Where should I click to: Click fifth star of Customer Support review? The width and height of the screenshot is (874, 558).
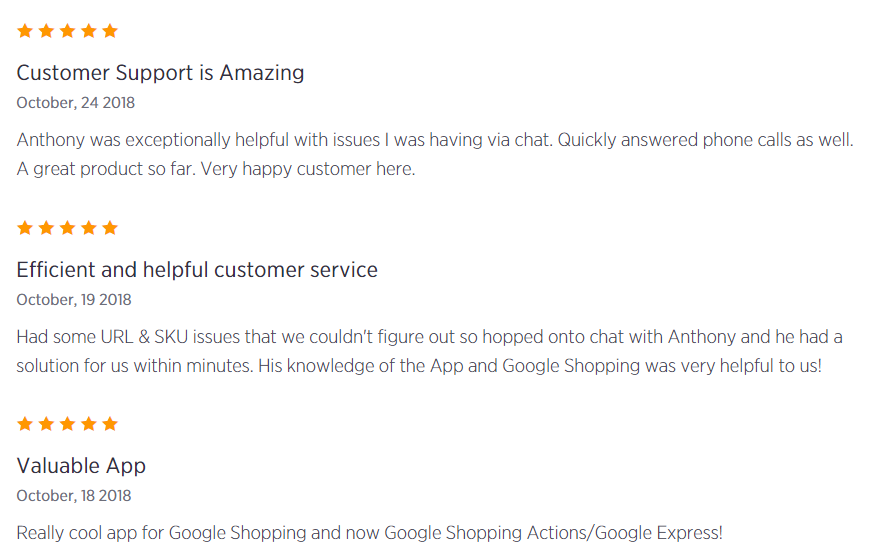[x=110, y=31]
